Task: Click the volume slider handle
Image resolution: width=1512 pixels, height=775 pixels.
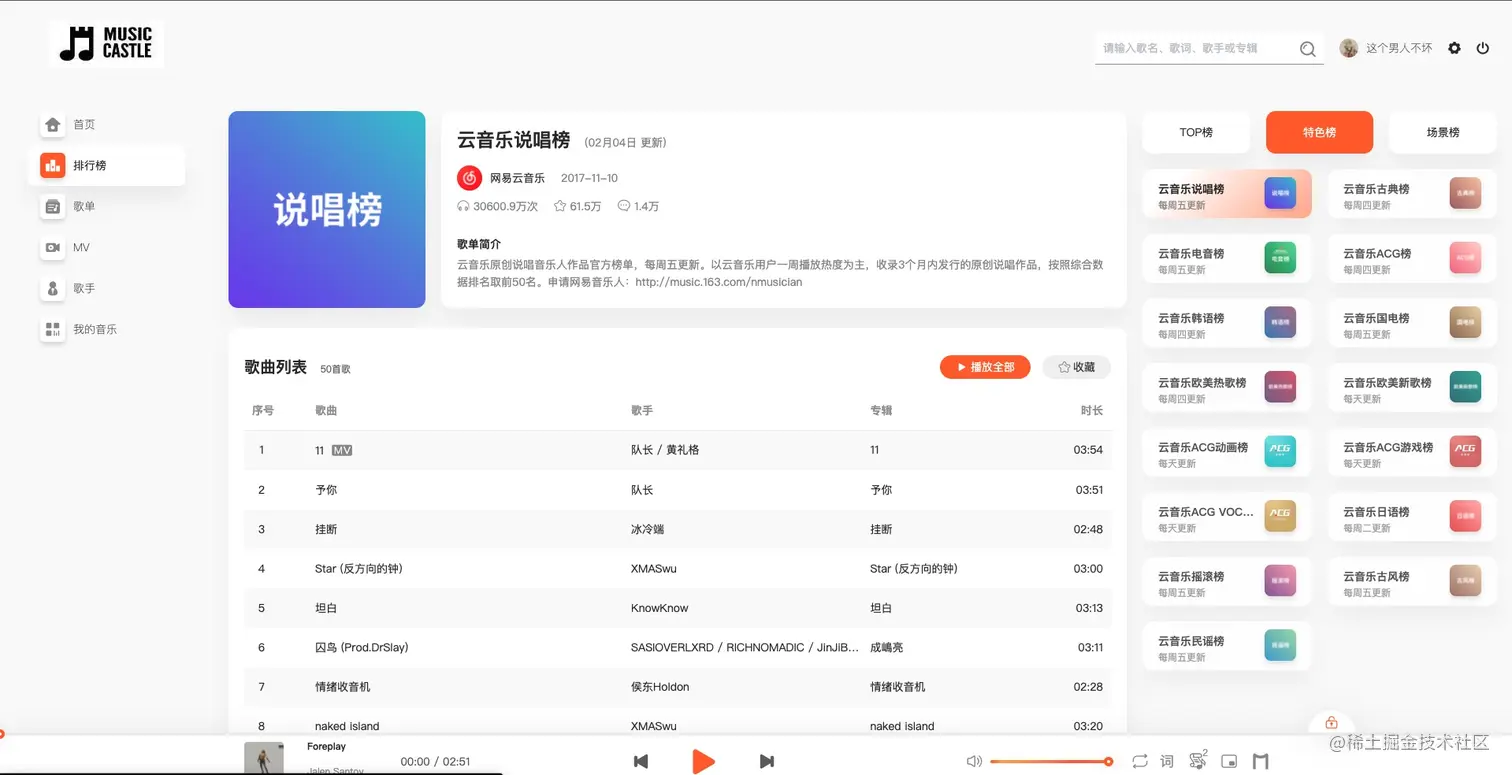Action: 1109,762
